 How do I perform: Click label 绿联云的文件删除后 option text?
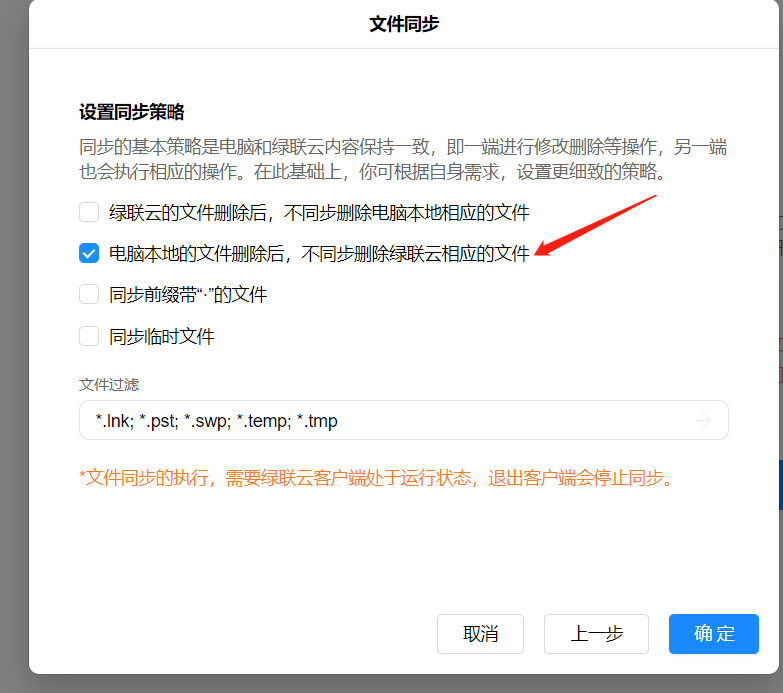320,213
